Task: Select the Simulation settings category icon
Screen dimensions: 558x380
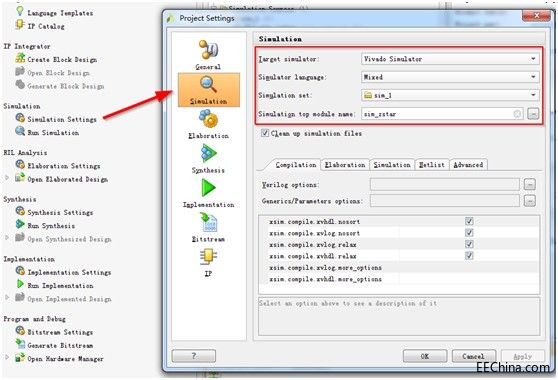Action: (208, 85)
